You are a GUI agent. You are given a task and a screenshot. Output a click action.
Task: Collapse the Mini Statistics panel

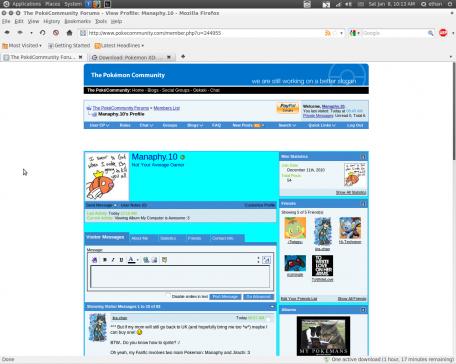click(363, 157)
